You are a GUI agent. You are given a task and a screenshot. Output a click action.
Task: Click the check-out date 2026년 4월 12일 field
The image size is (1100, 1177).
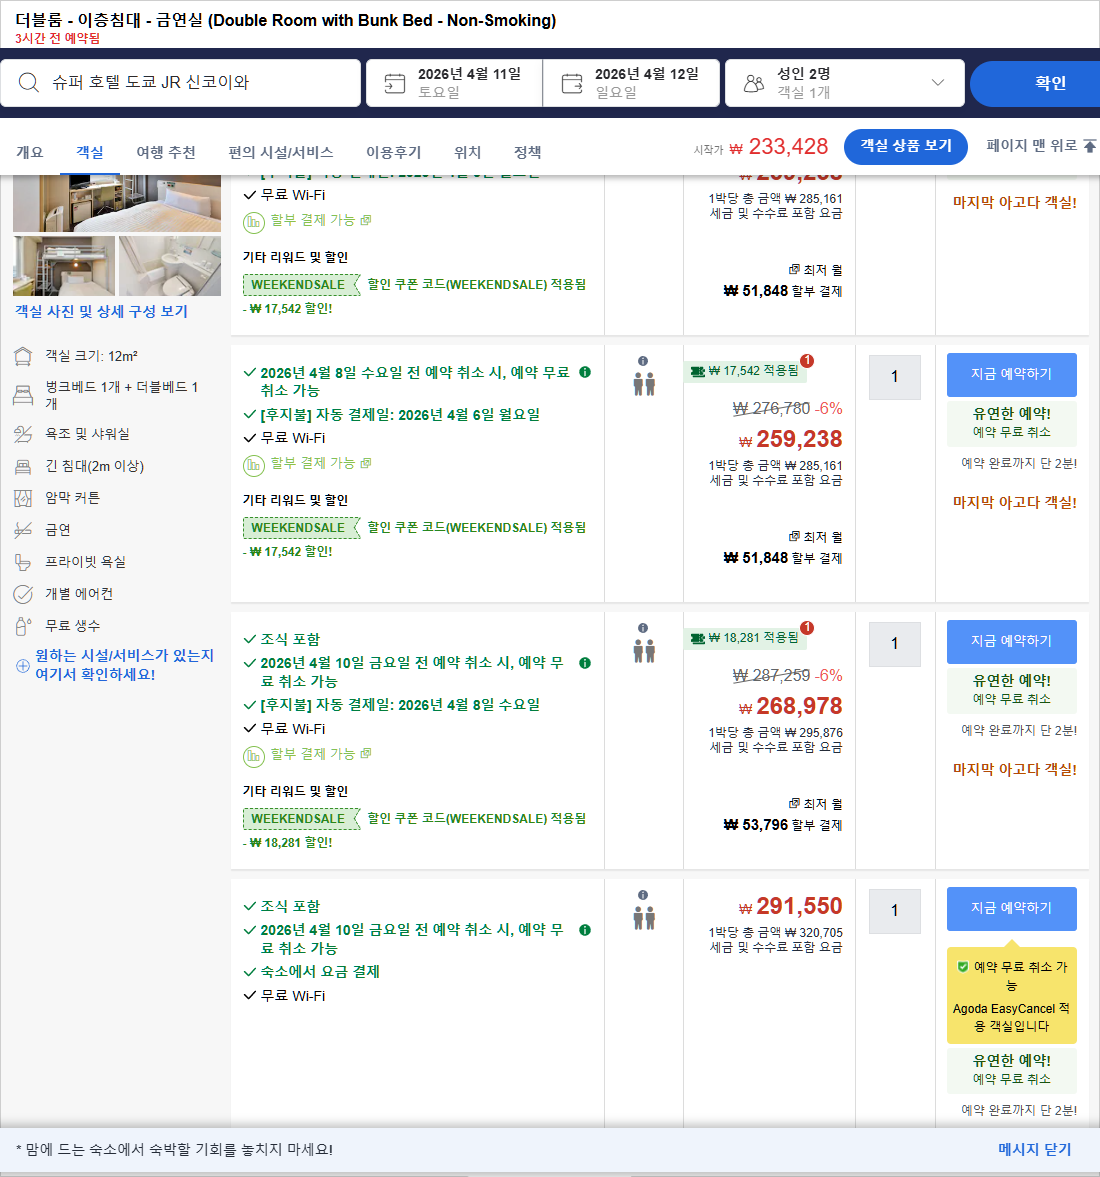tap(631, 83)
